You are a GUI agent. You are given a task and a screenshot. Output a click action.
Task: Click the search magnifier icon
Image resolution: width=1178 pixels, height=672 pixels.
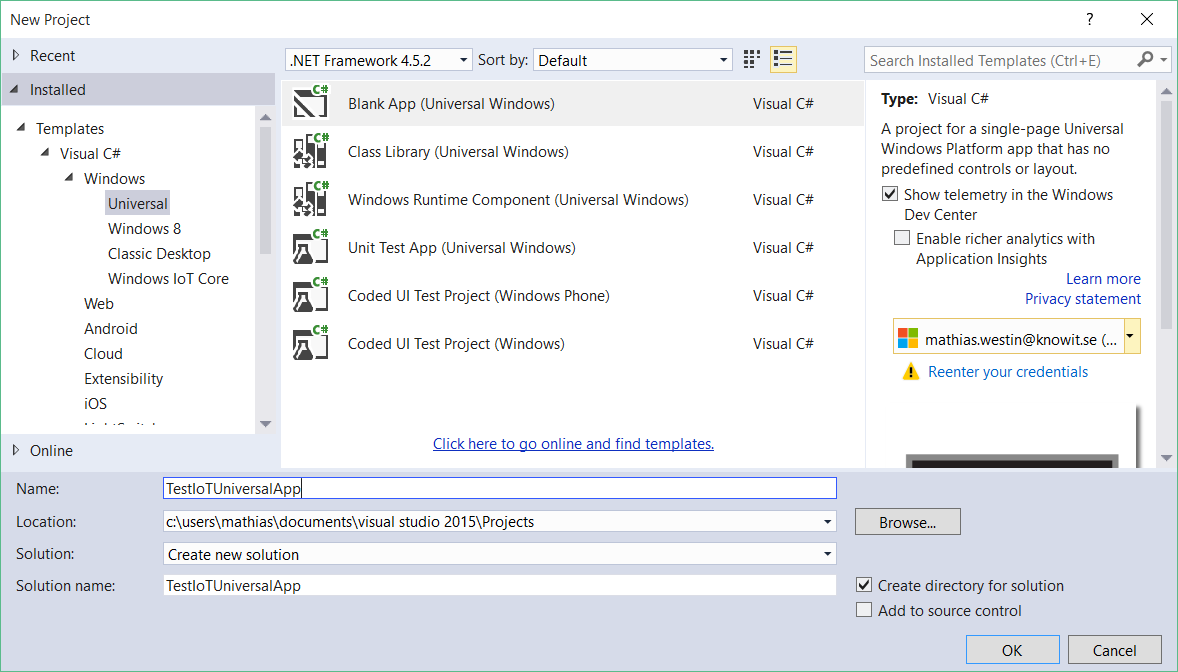(1145, 59)
